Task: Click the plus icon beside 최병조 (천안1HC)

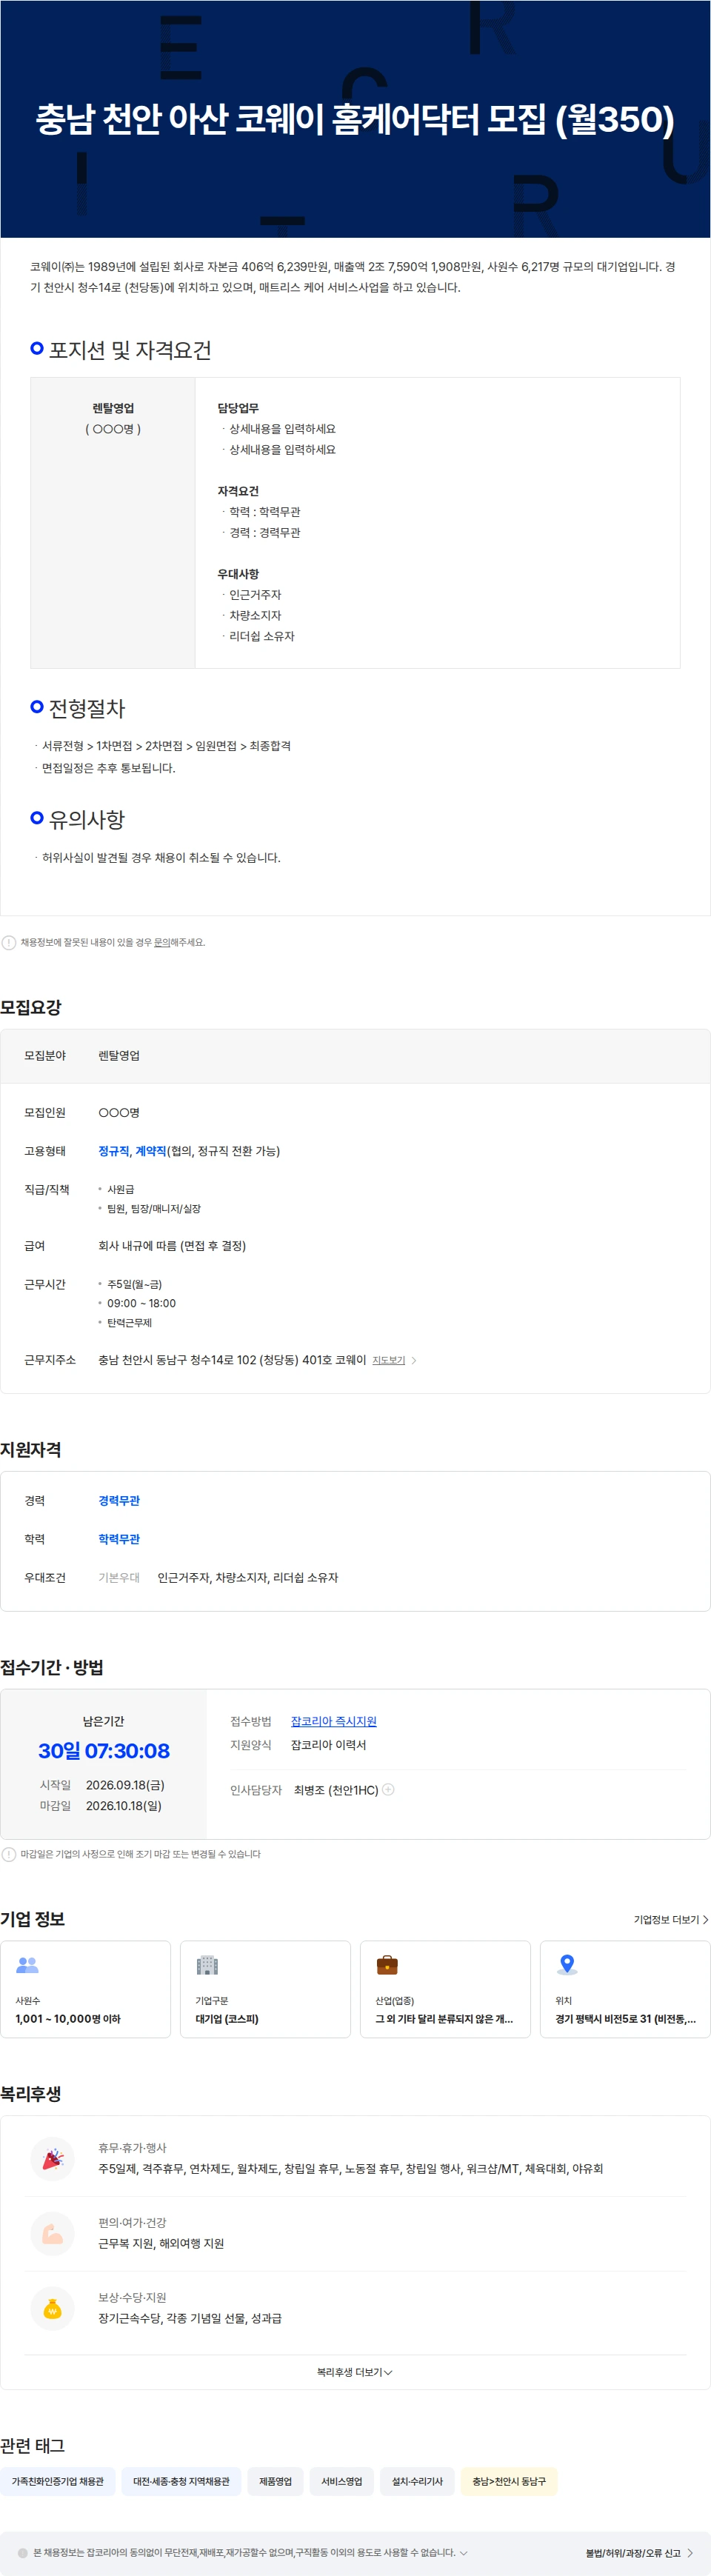Action: (x=388, y=1790)
